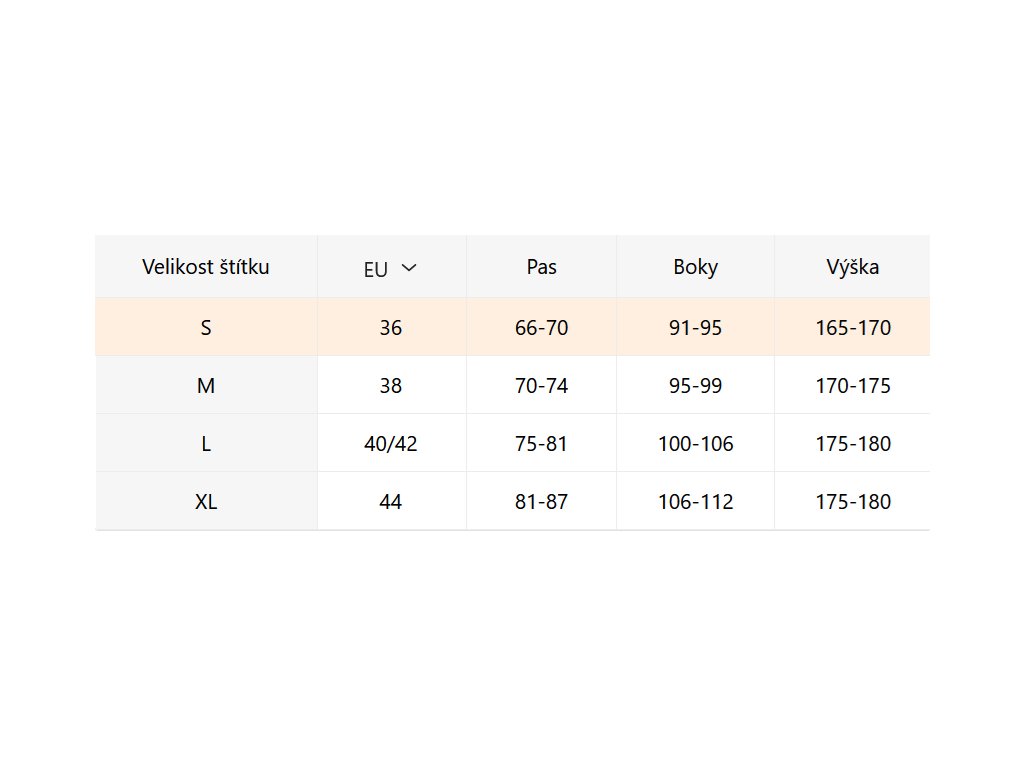Click height value 165-170 cell
This screenshot has width=1024, height=768.
pos(852,327)
